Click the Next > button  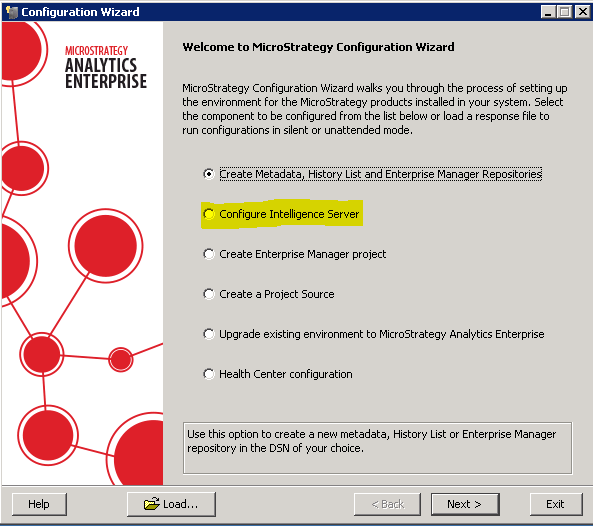(465, 504)
